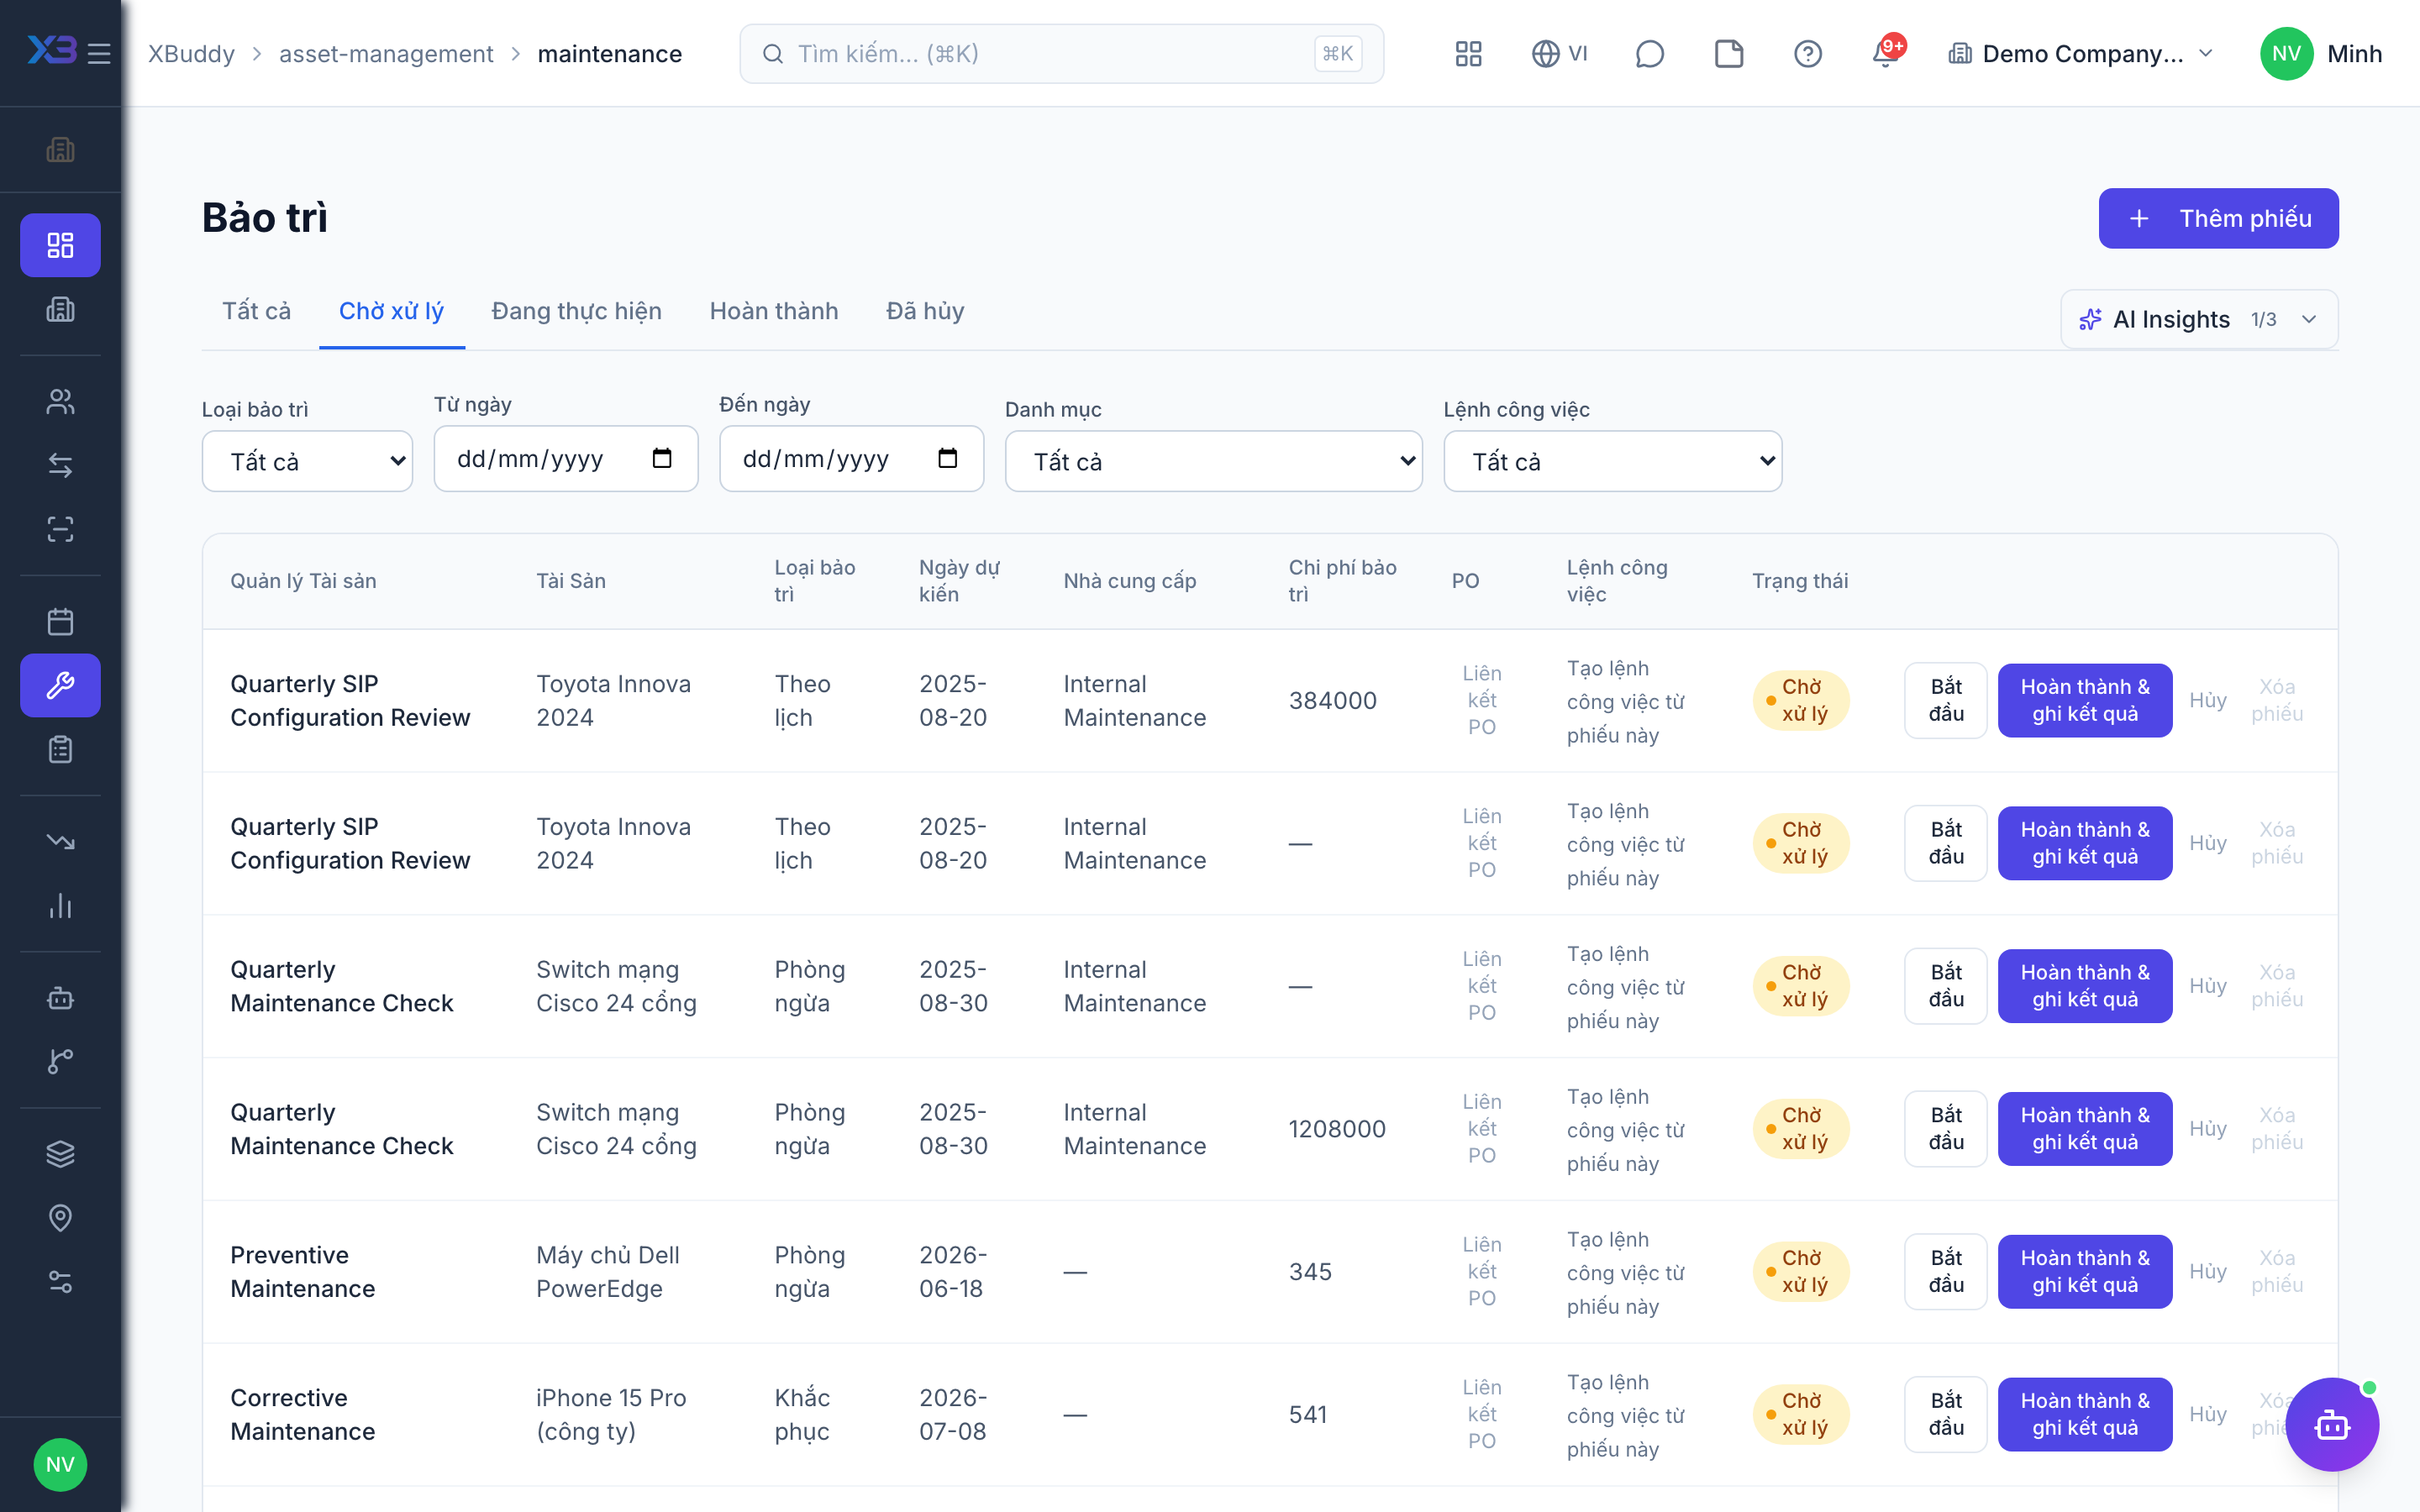
Task: Focus the Tìm kiếm search box
Action: point(1061,53)
